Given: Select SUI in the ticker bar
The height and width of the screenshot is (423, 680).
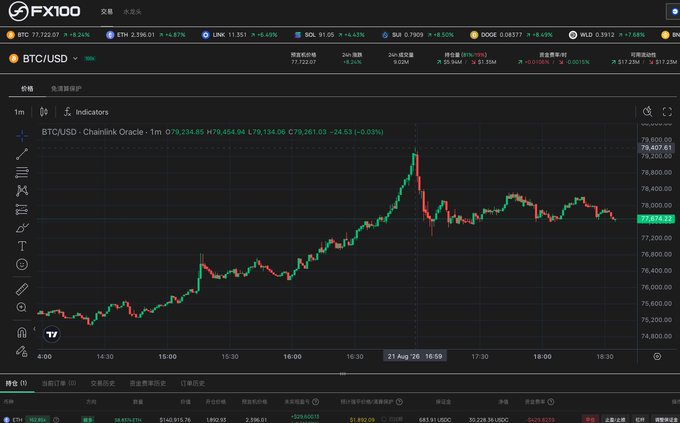Looking at the screenshot, I should pyautogui.click(x=417, y=35).
